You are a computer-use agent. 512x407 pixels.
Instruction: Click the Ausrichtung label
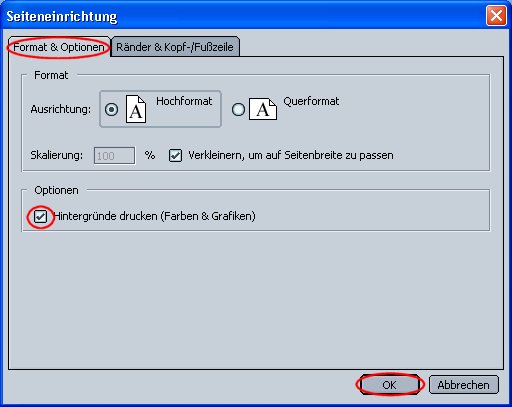61,109
